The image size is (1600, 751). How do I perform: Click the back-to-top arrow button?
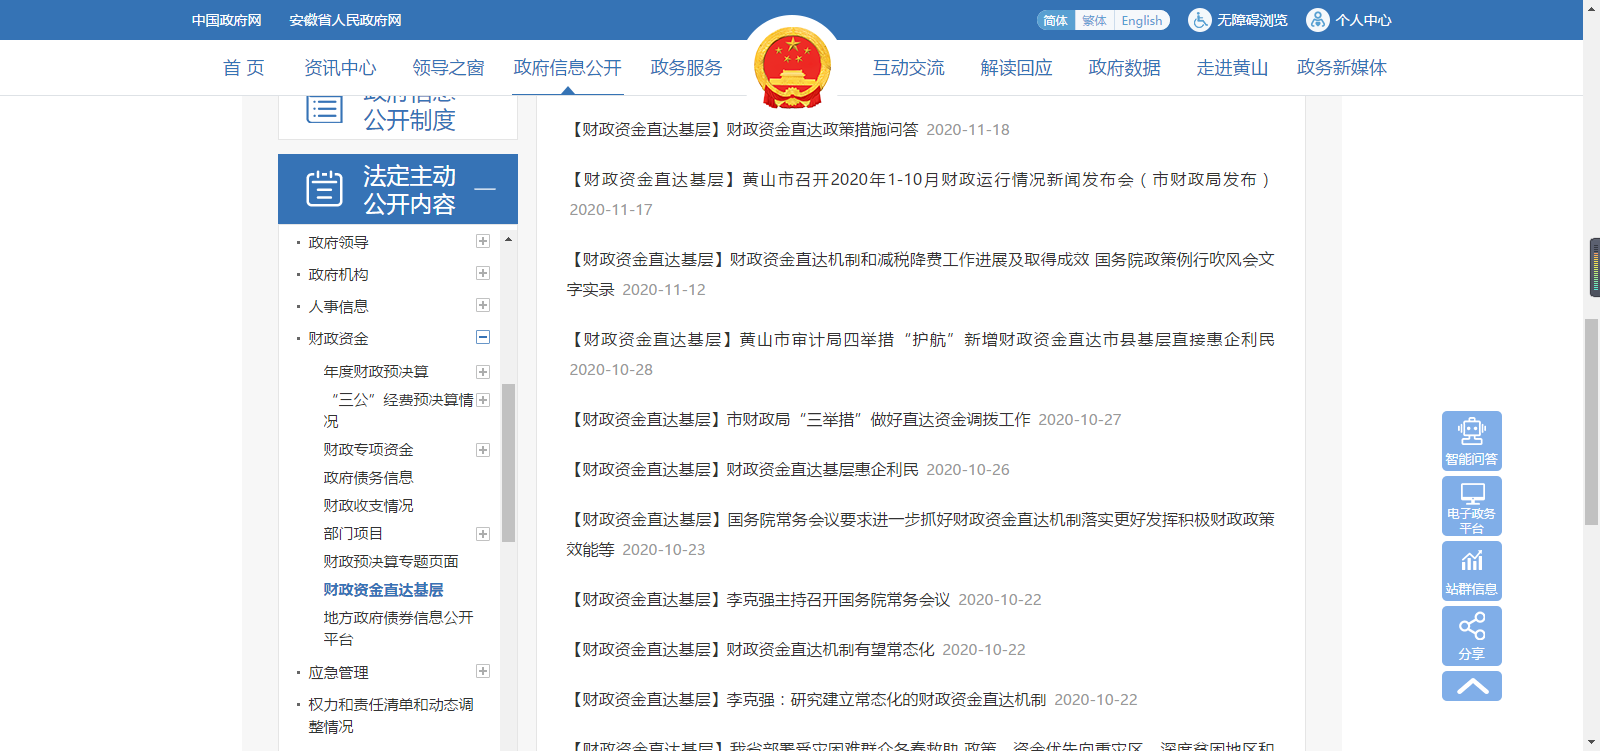pos(1471,686)
